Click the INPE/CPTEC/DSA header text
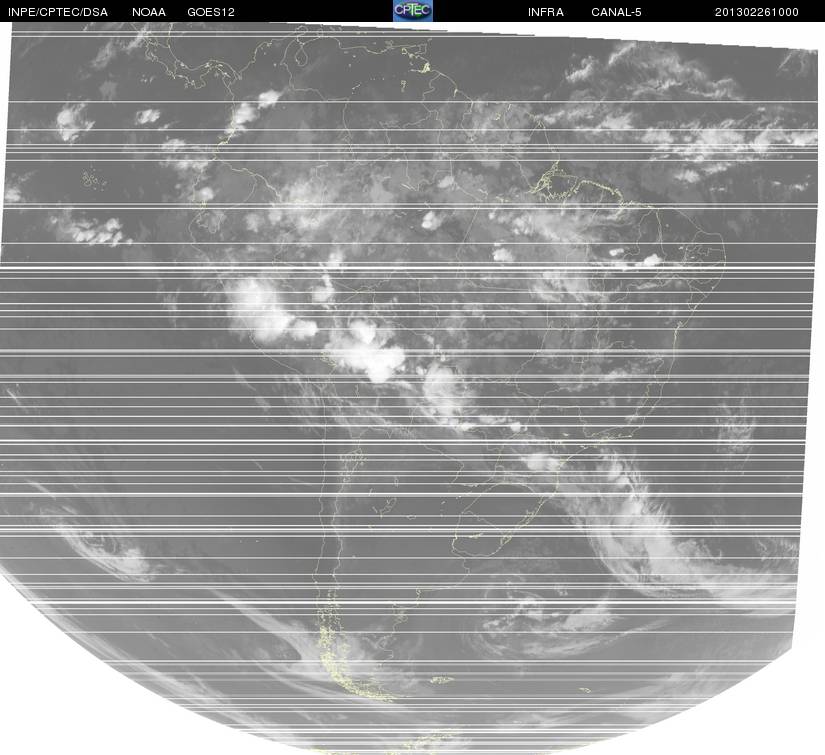Viewport: 825px width, 755px height. 58,12
